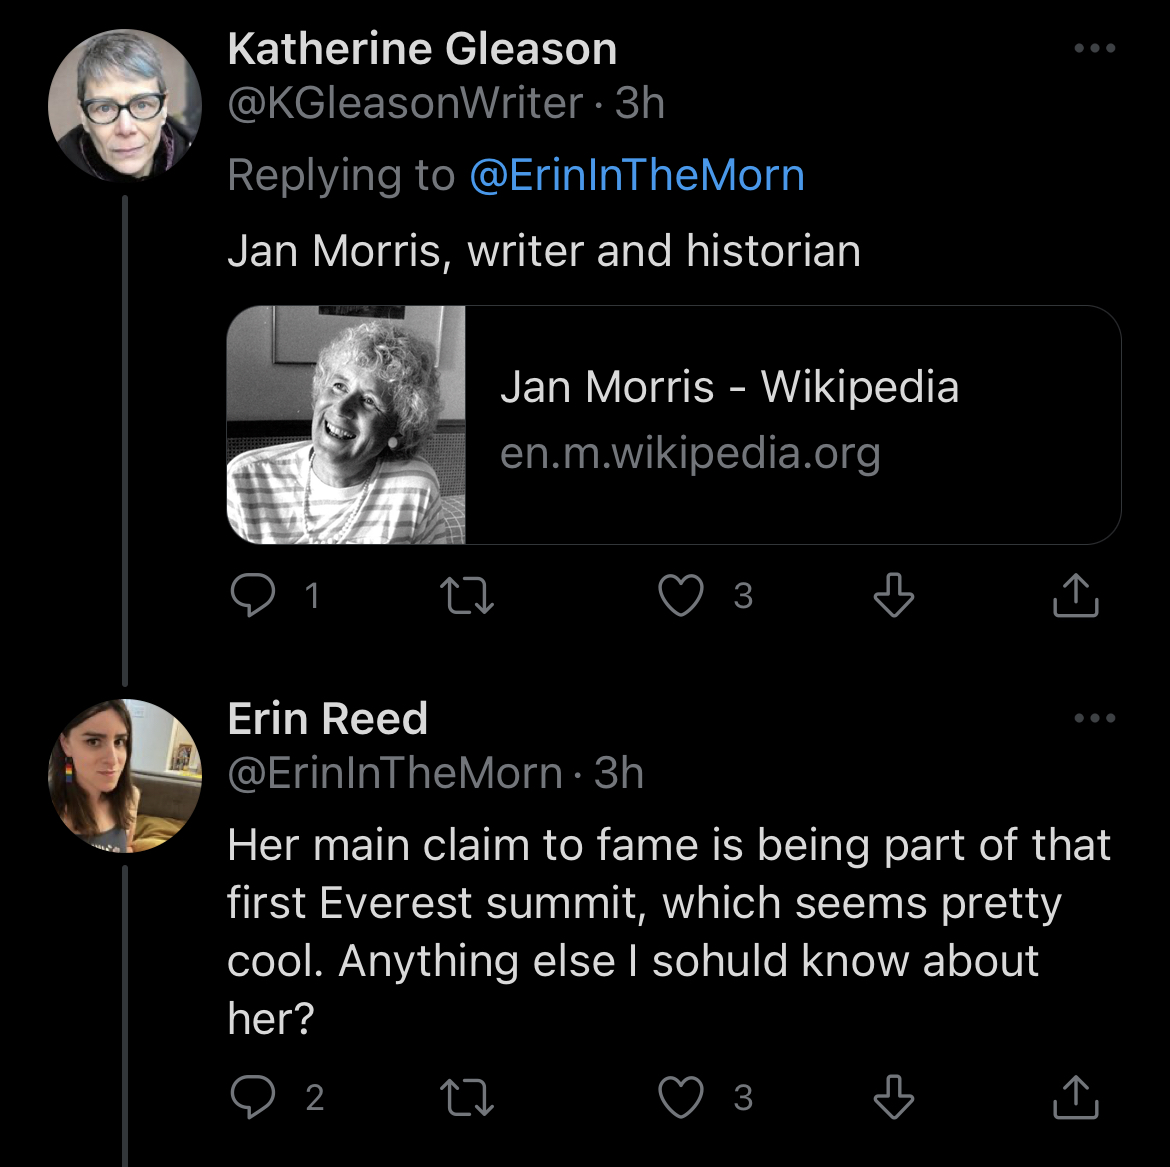The image size is (1170, 1167).
Task: Reply to Katherine Gleason's tweet
Action: pos(254,596)
